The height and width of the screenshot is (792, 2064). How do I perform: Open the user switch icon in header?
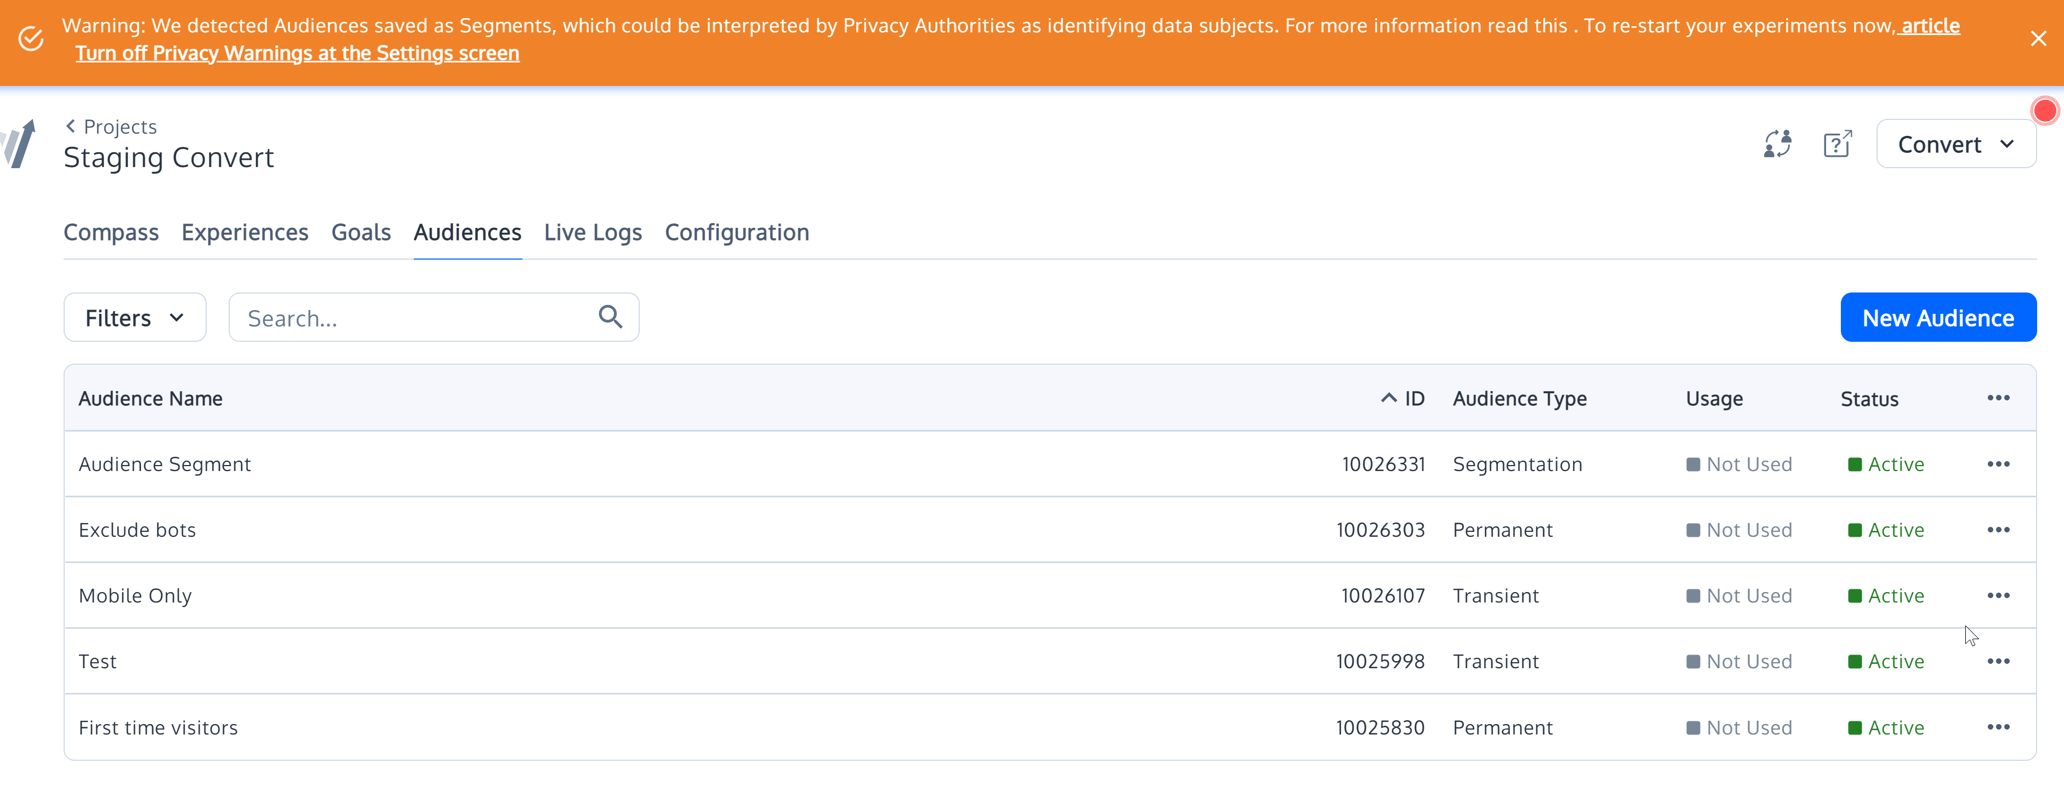coord(1777,144)
